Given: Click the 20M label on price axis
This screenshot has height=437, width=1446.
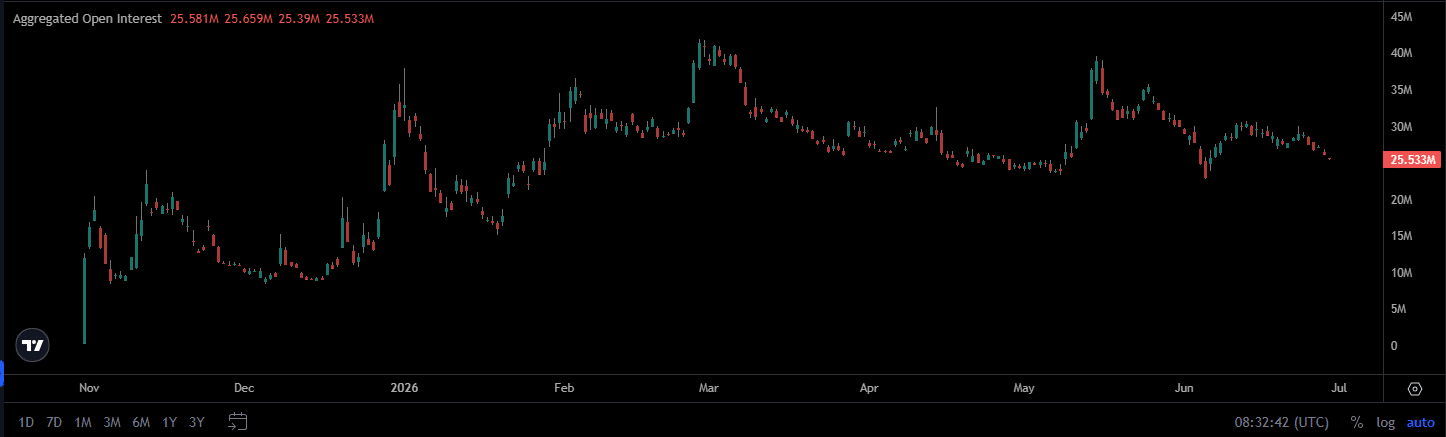Looking at the screenshot, I should 1401,200.
